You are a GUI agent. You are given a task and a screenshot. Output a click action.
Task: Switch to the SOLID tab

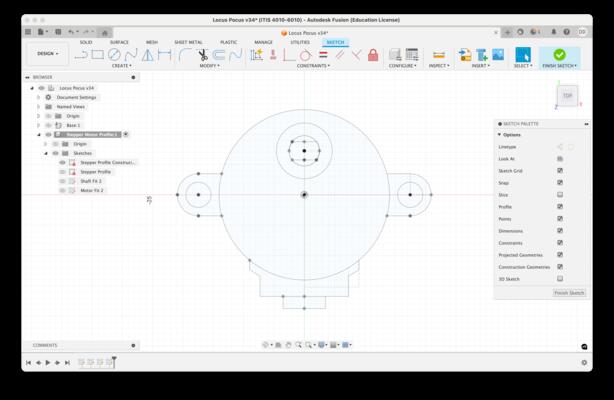(86, 42)
